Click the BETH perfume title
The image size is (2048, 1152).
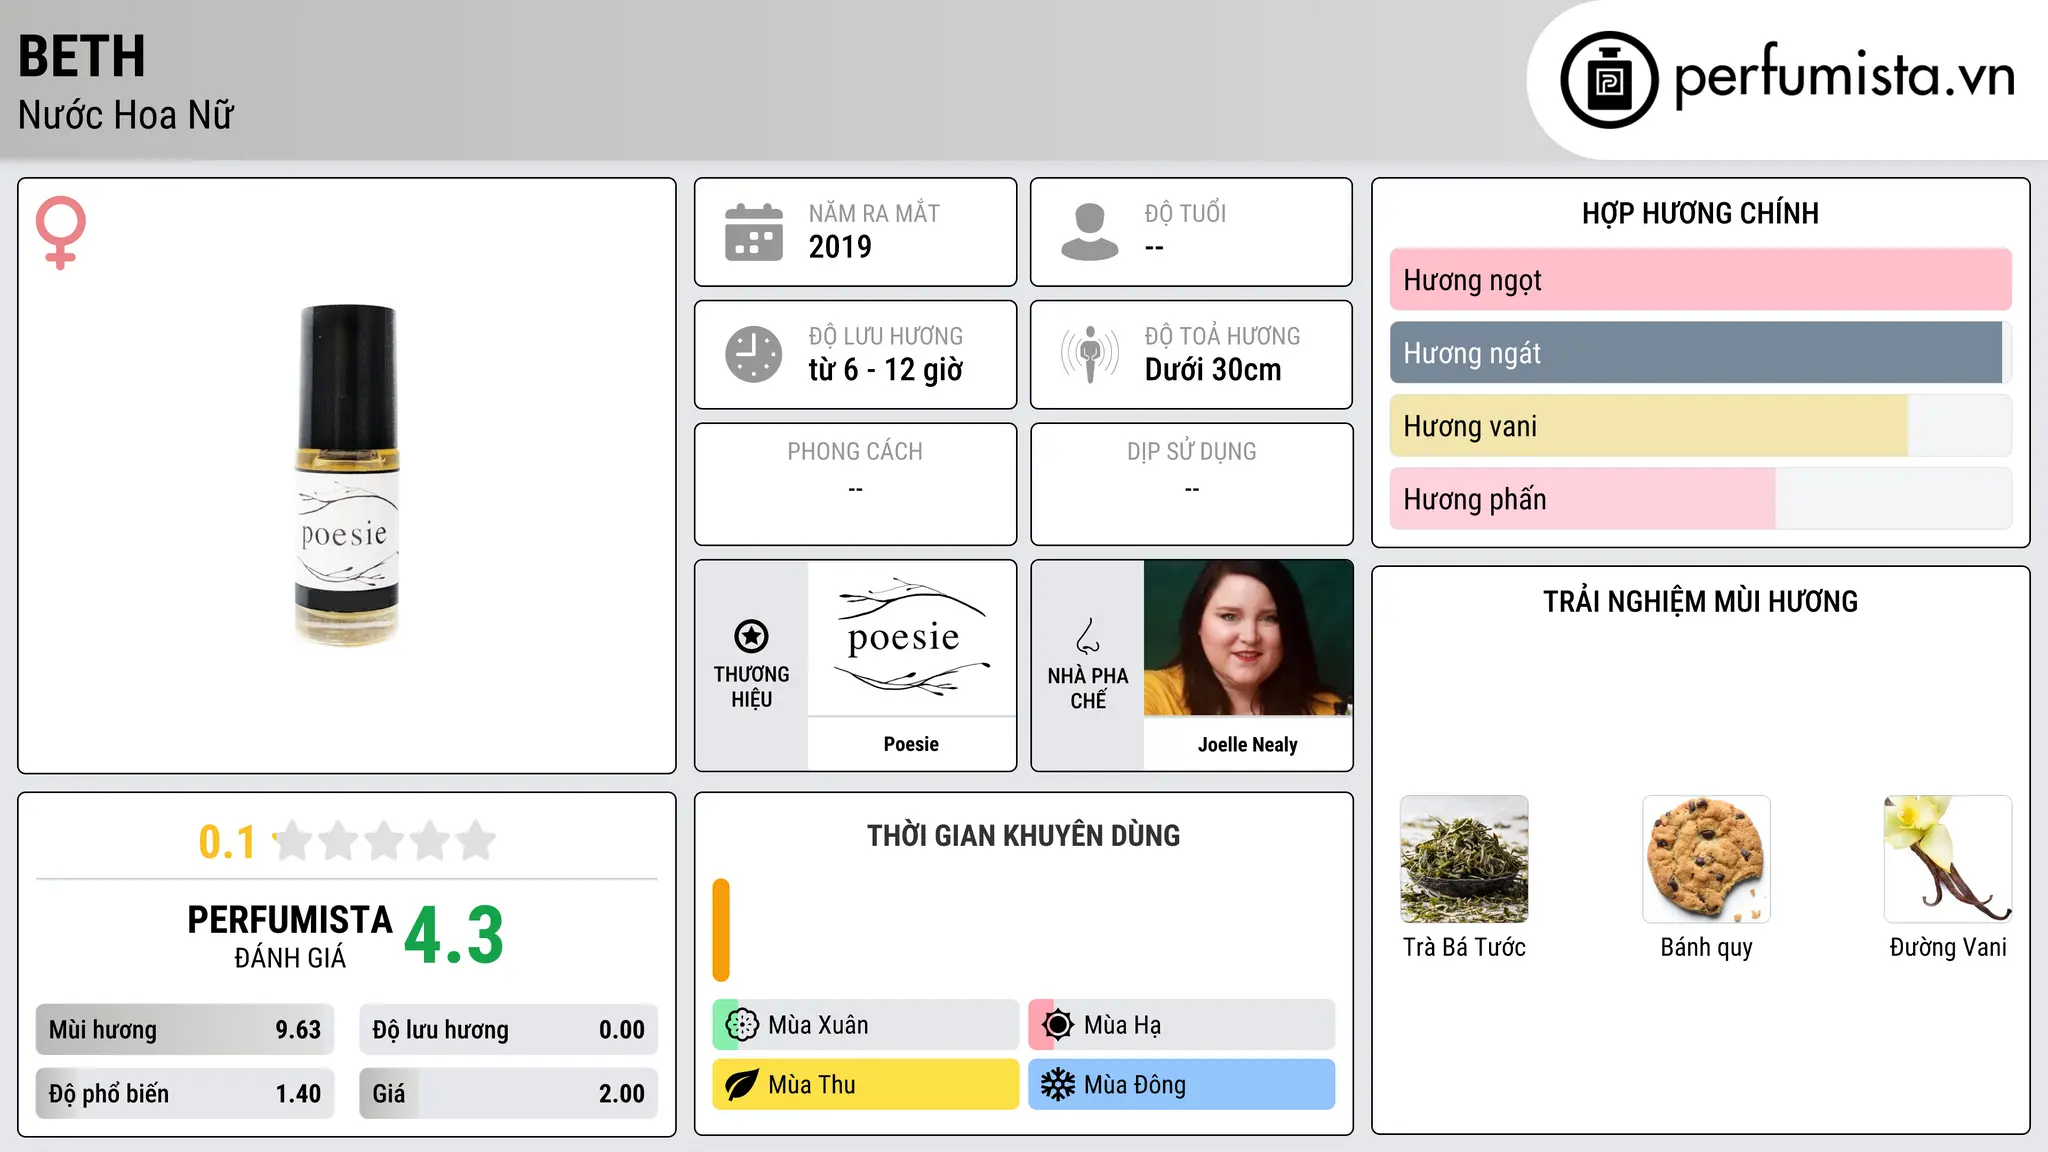[x=82, y=56]
